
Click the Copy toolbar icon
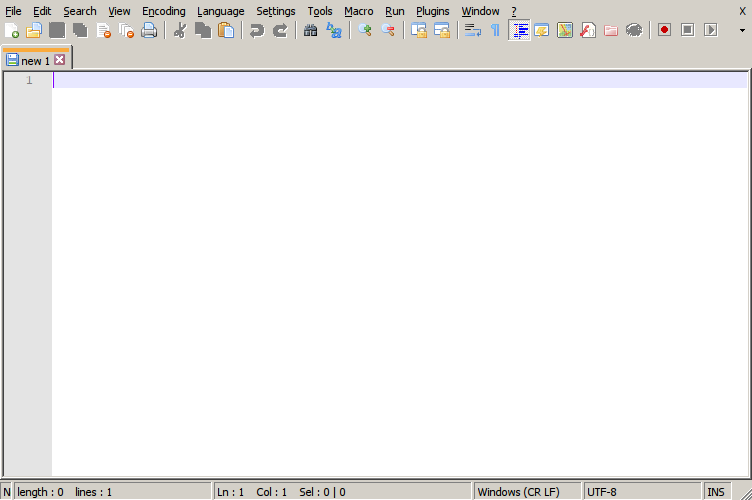(203, 31)
